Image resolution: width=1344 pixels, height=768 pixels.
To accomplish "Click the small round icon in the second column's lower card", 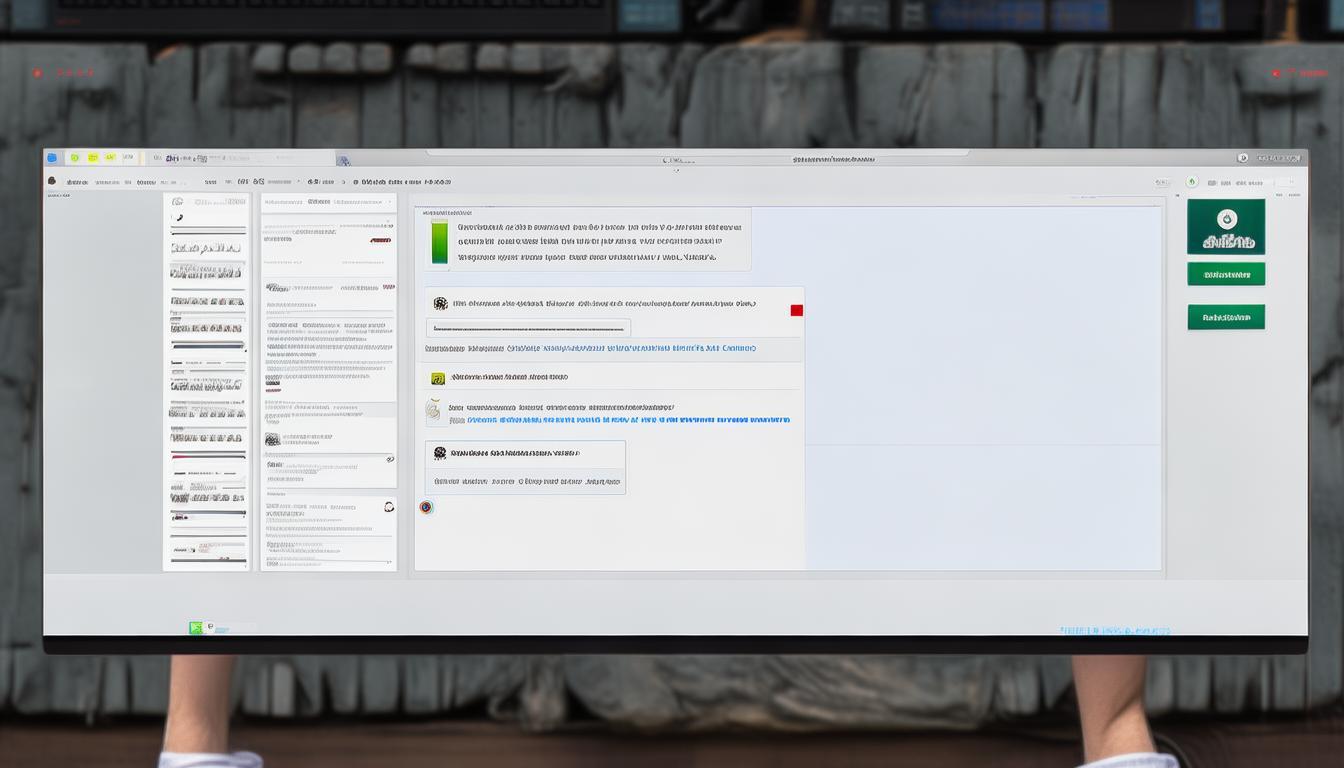I will coord(388,507).
